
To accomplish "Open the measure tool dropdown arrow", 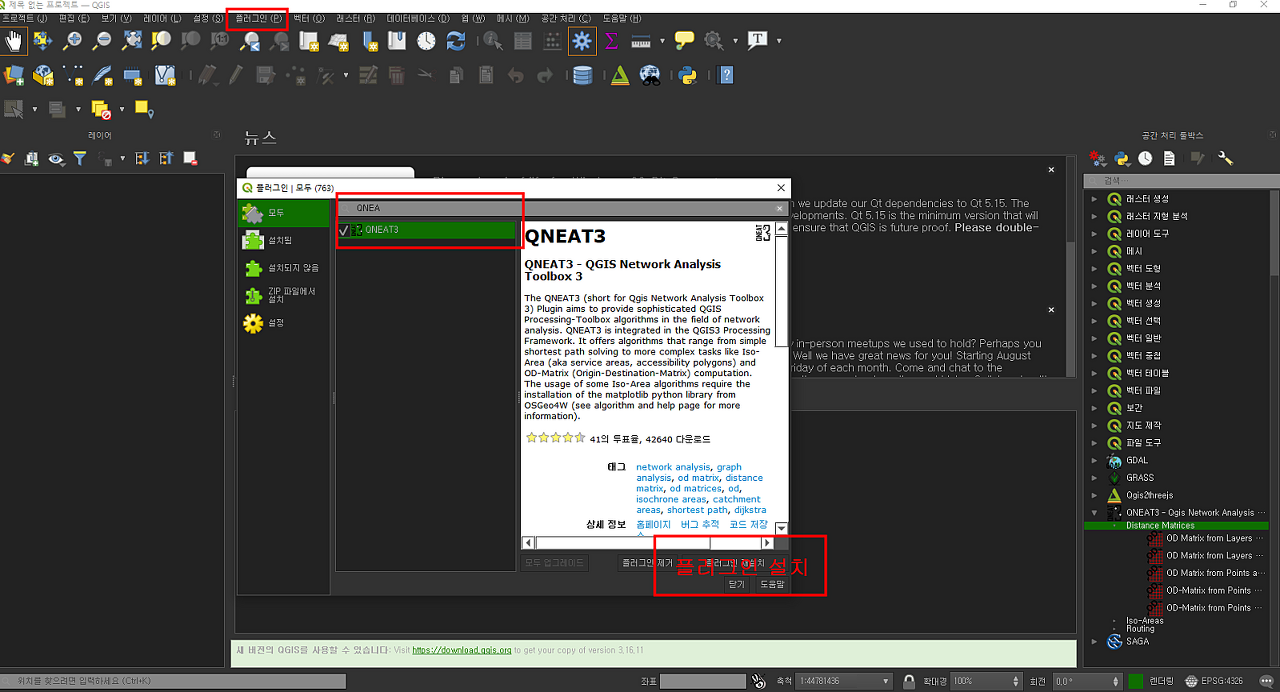I will click(663, 41).
